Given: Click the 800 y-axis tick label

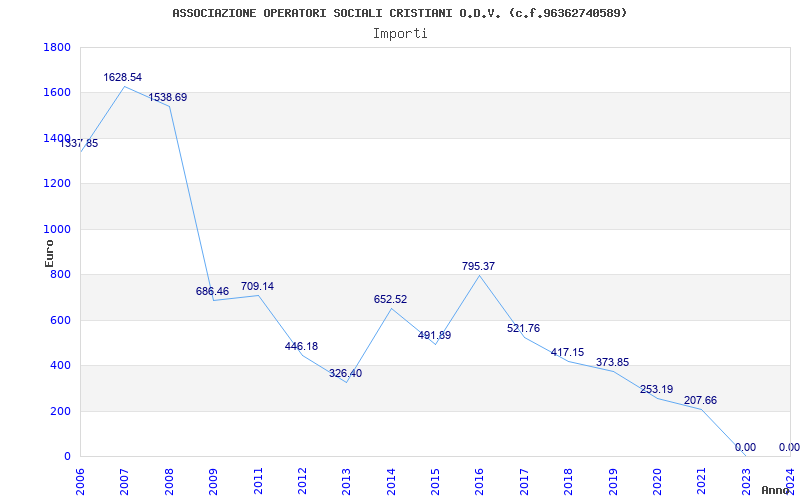Looking at the screenshot, I should pos(60,275).
